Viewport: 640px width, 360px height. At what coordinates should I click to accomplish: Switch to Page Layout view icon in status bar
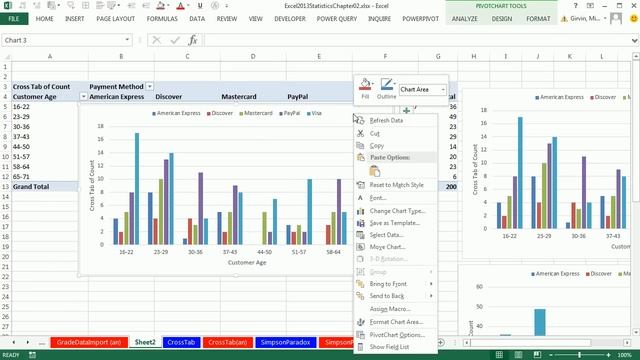coord(518,355)
